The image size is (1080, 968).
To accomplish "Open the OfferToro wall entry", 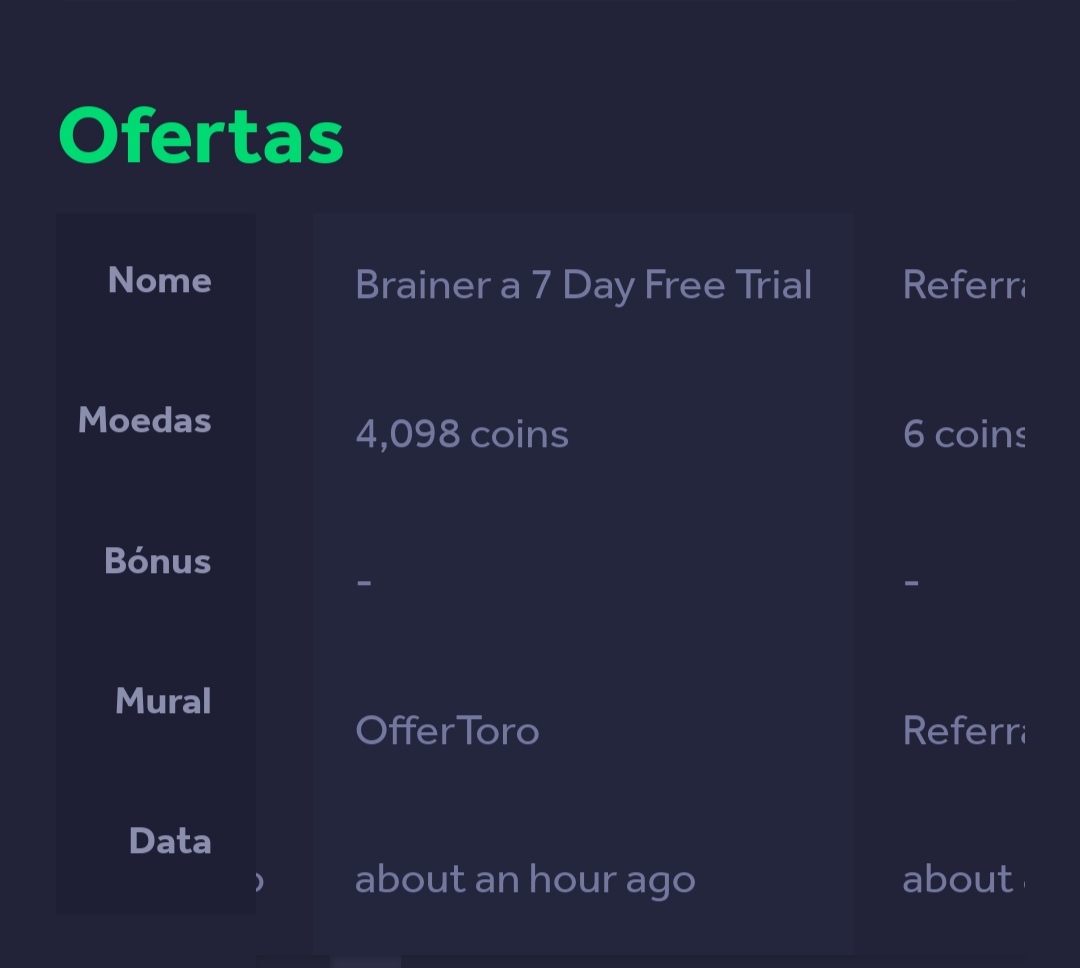I will [447, 731].
